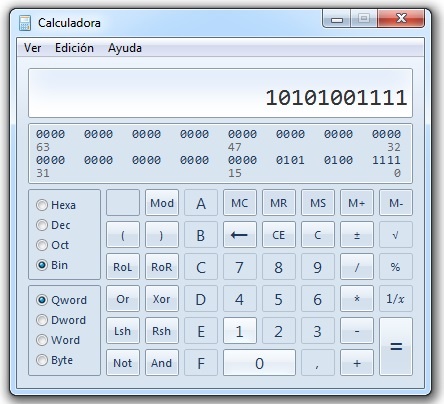Select the Dec number base
The width and height of the screenshot is (444, 404).
[42, 225]
